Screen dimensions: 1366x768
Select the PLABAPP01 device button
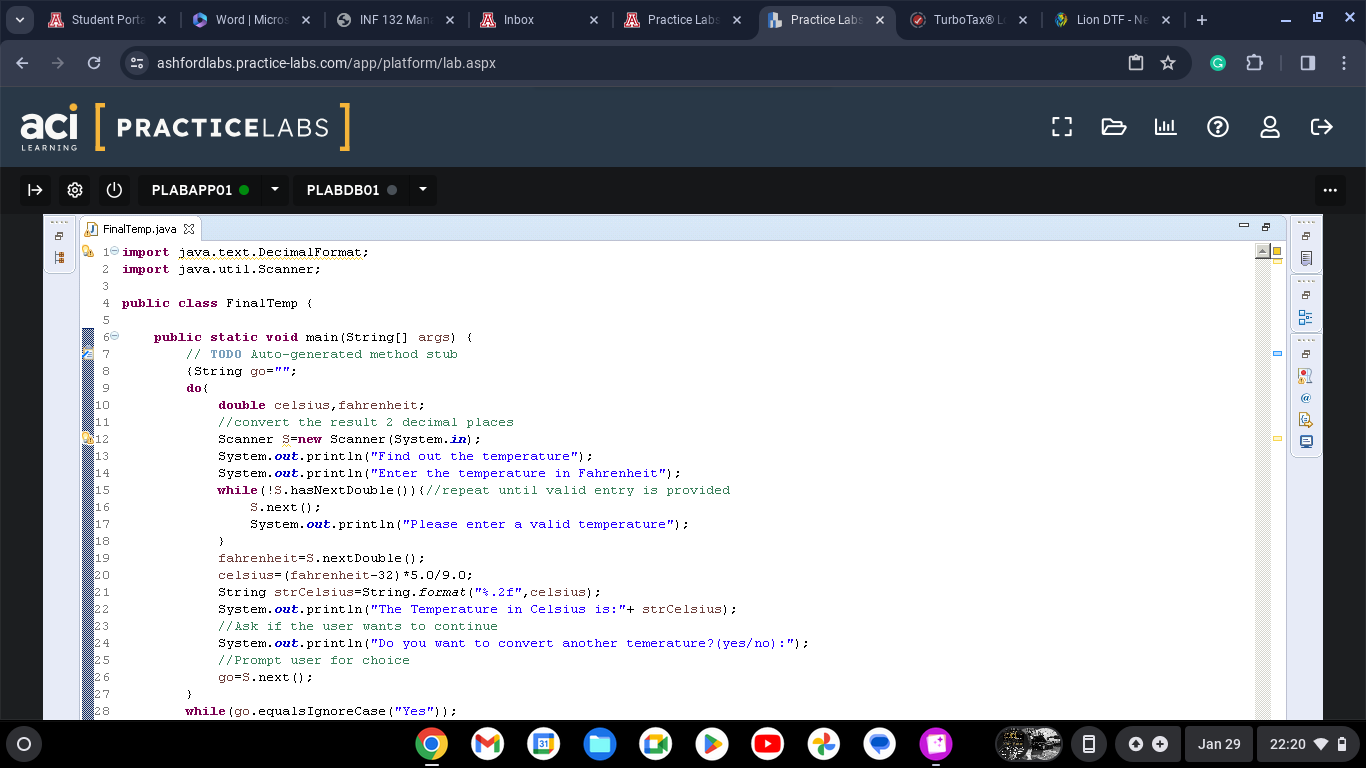point(200,190)
